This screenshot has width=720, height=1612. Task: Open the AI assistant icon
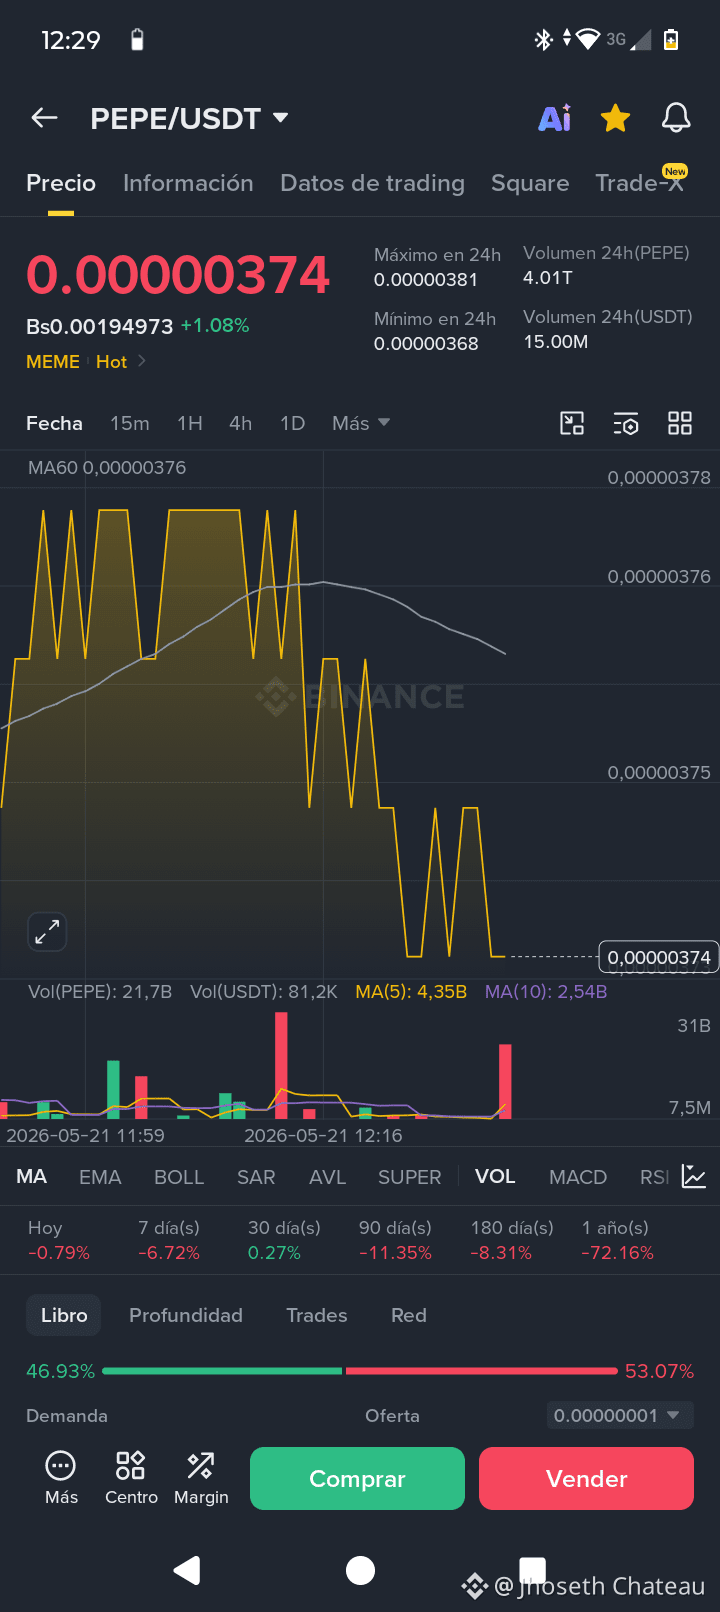pyautogui.click(x=555, y=118)
